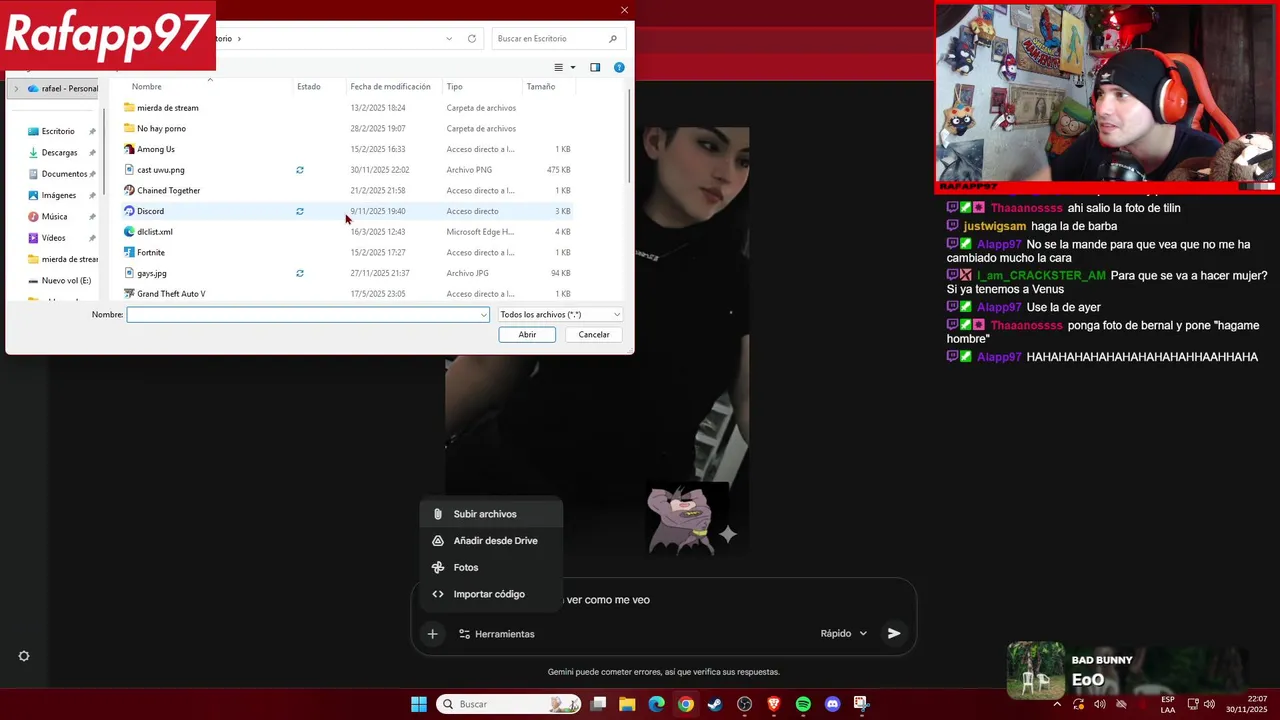Open Gemini settings gear icon
This screenshot has width=1280, height=720.
click(24, 656)
